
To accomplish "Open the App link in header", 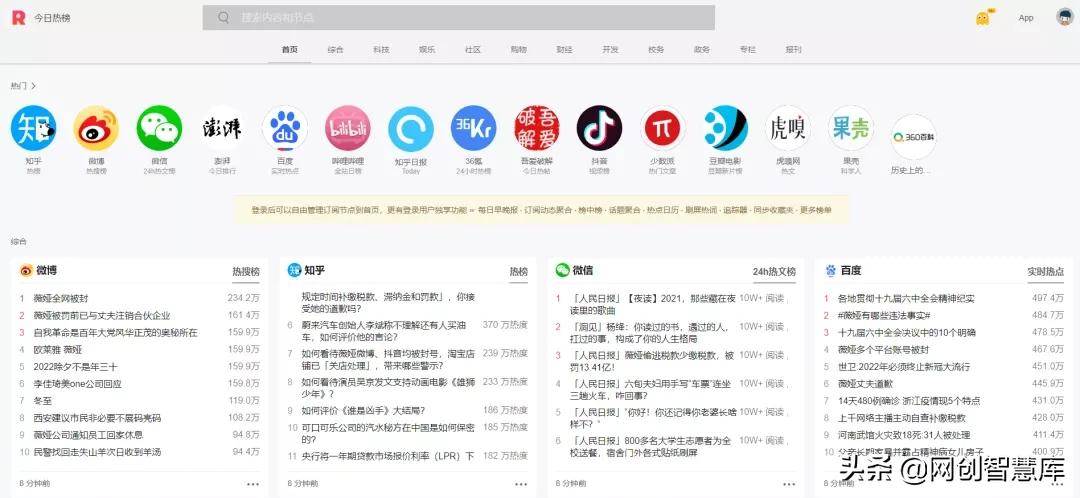I will 1026,18.
